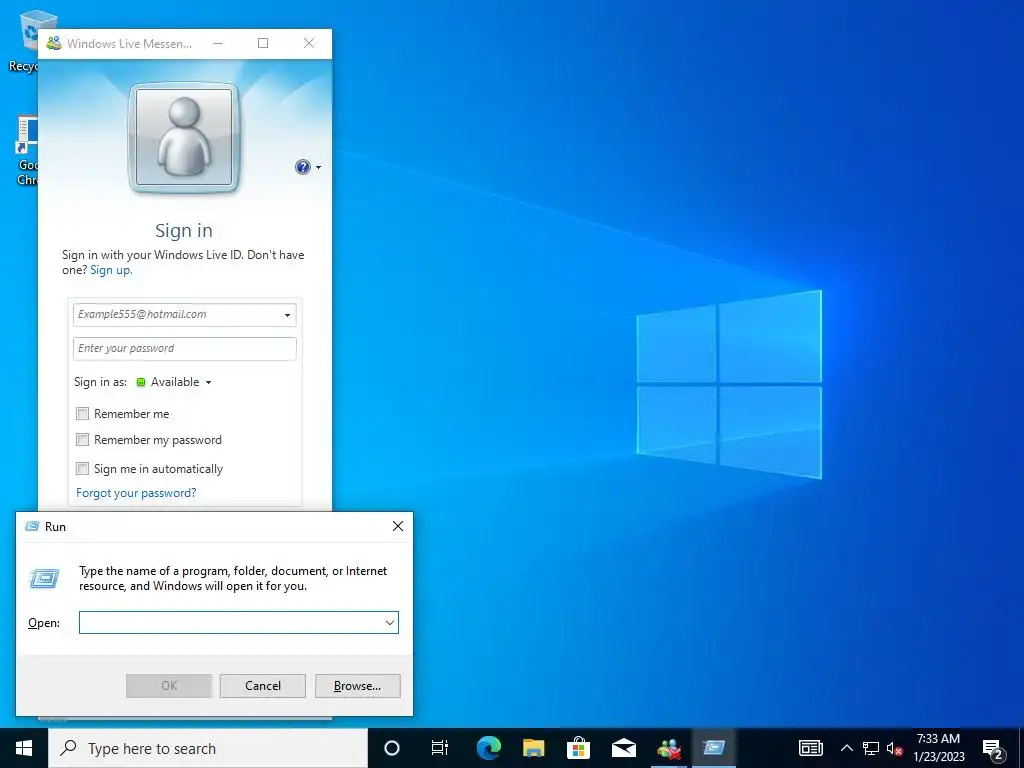Show hidden system tray icons
The height and width of the screenshot is (768, 1024).
click(x=846, y=748)
